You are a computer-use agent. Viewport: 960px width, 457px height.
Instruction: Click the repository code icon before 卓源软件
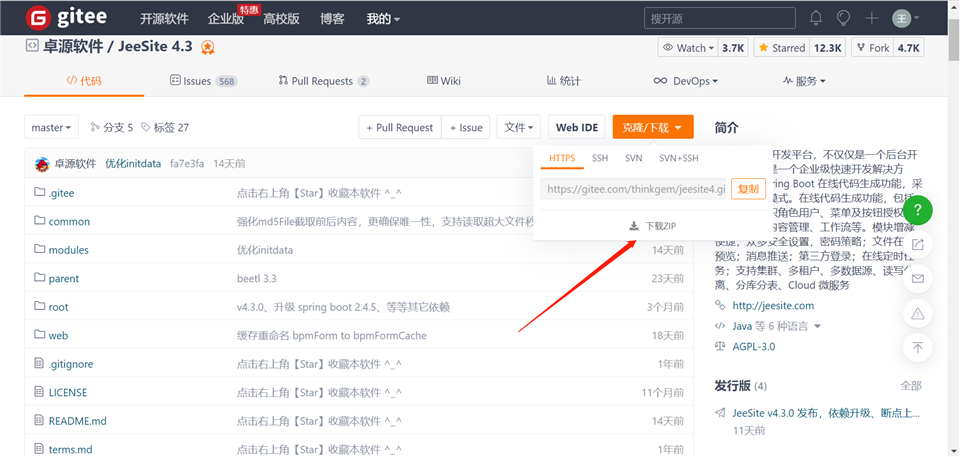coord(31,45)
